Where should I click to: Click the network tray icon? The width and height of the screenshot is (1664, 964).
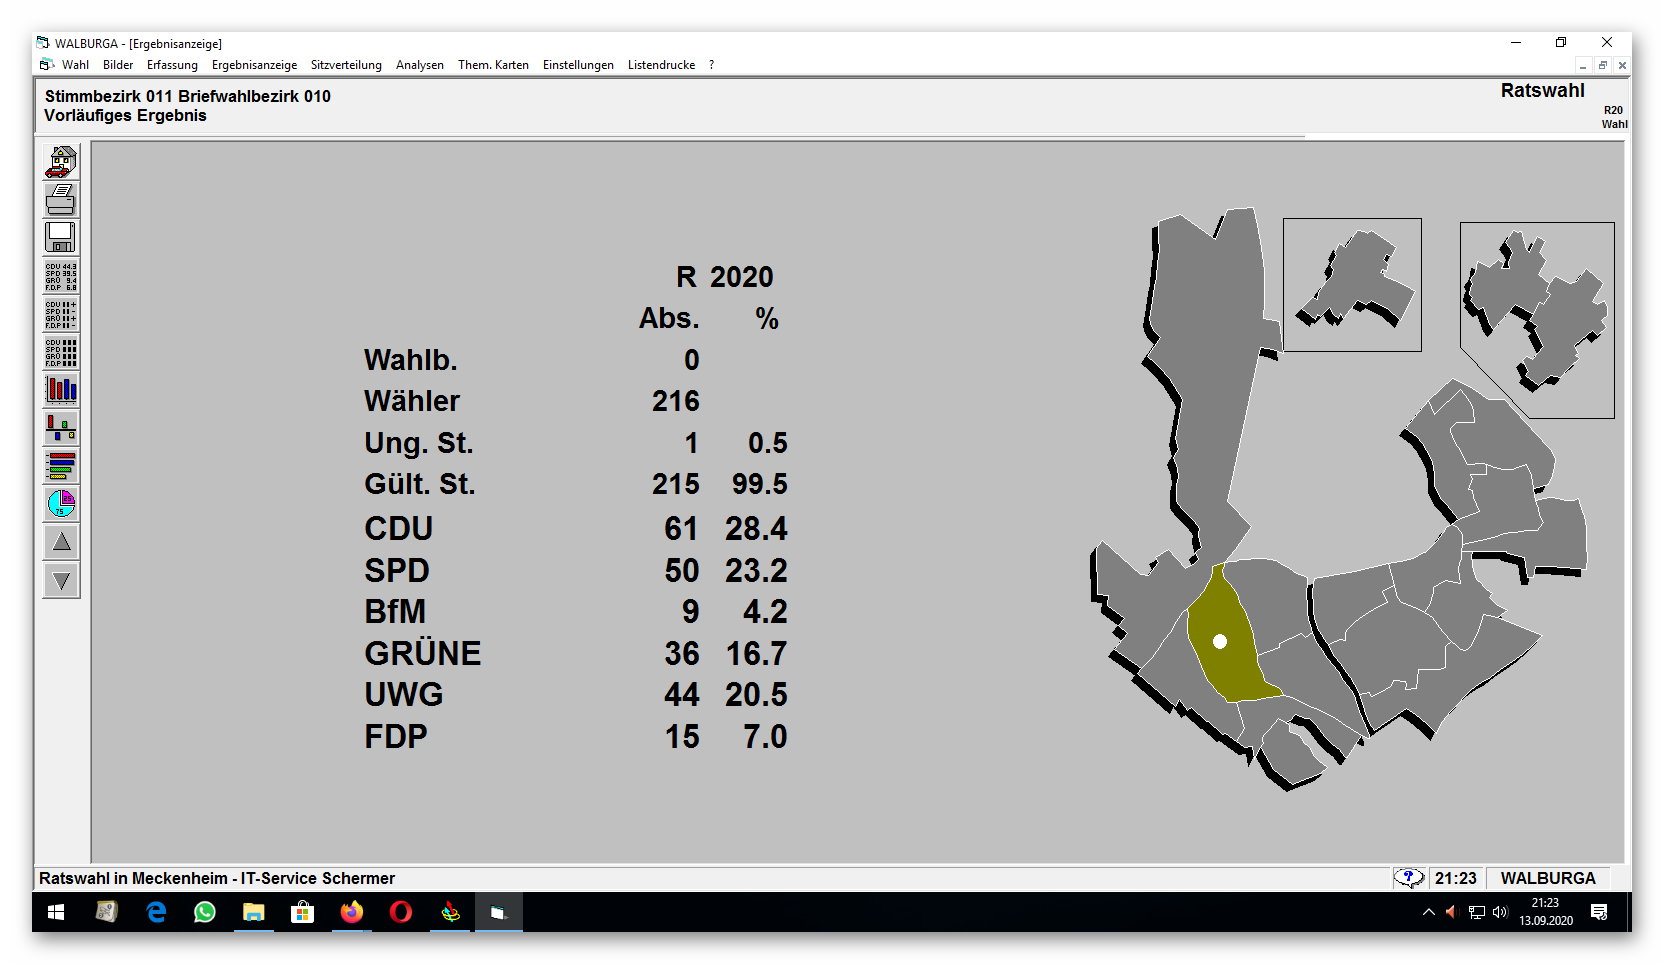click(1476, 912)
